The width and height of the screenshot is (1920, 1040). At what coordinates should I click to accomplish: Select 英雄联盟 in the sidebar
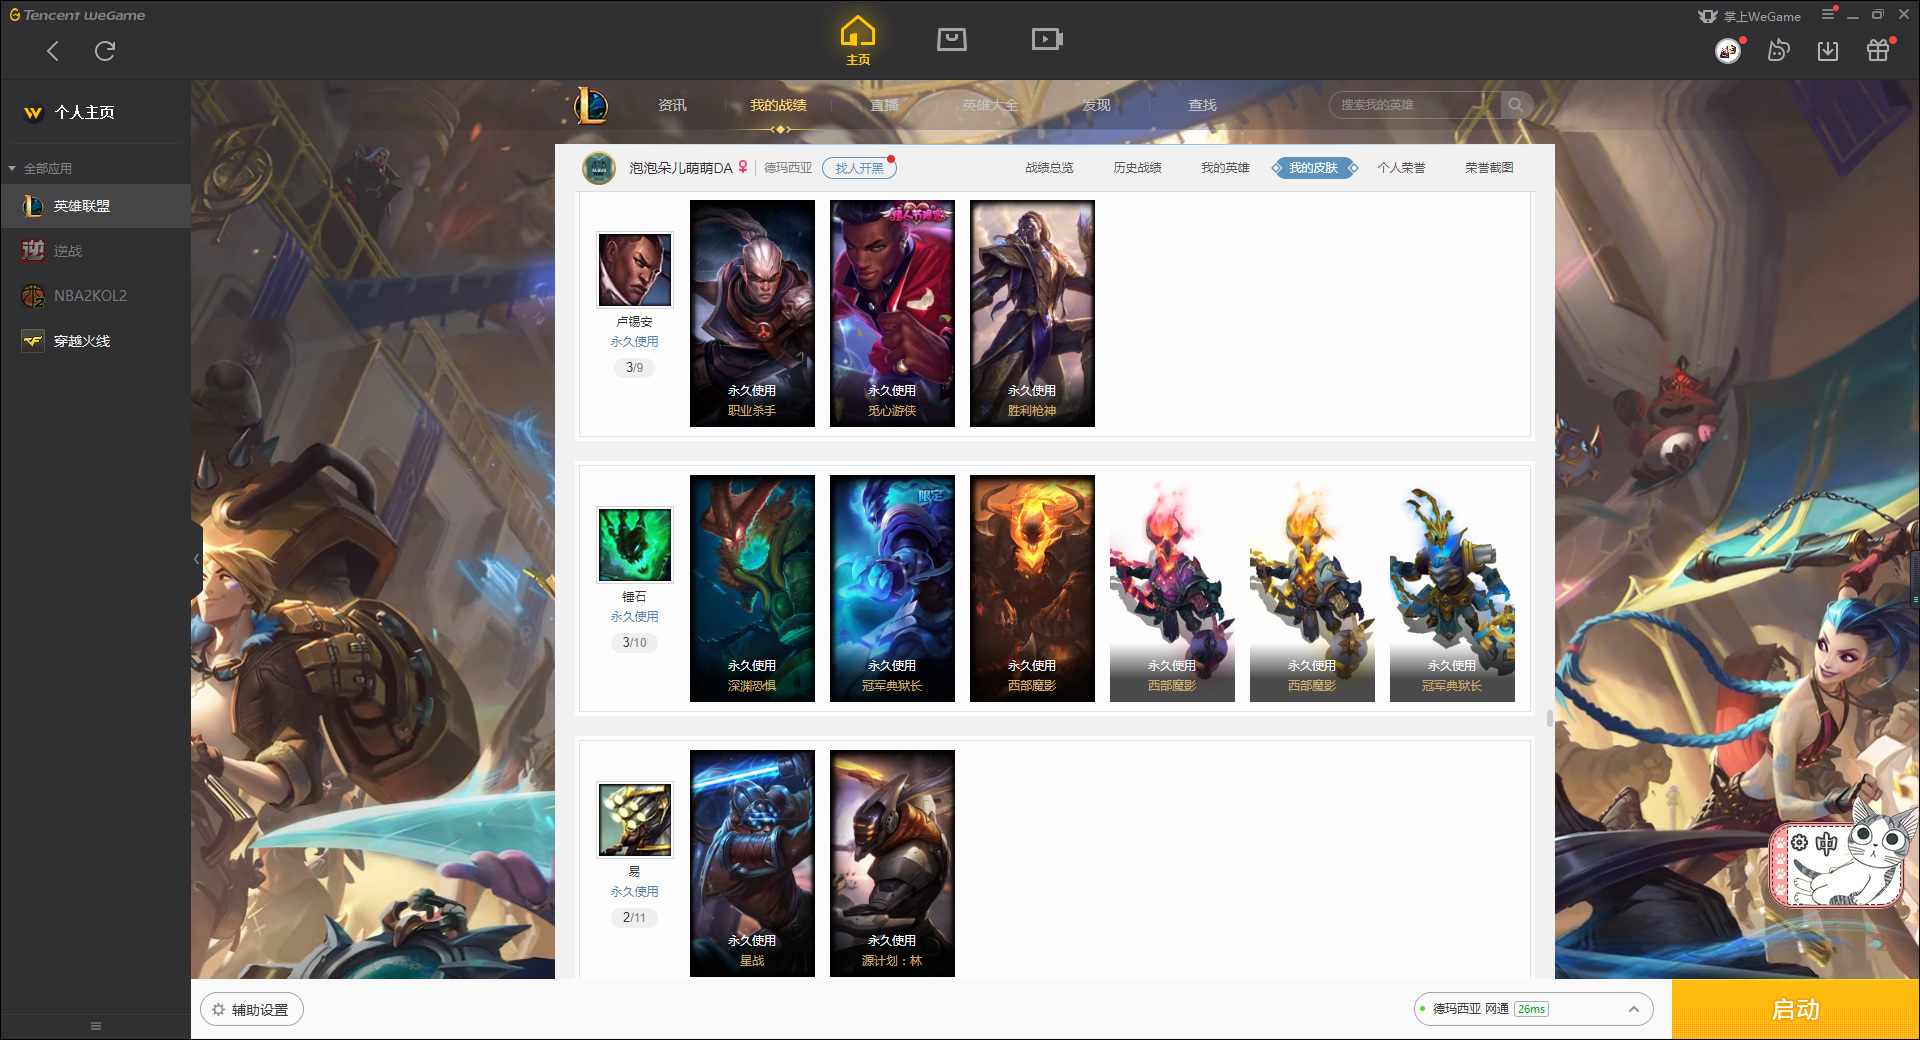pyautogui.click(x=95, y=206)
